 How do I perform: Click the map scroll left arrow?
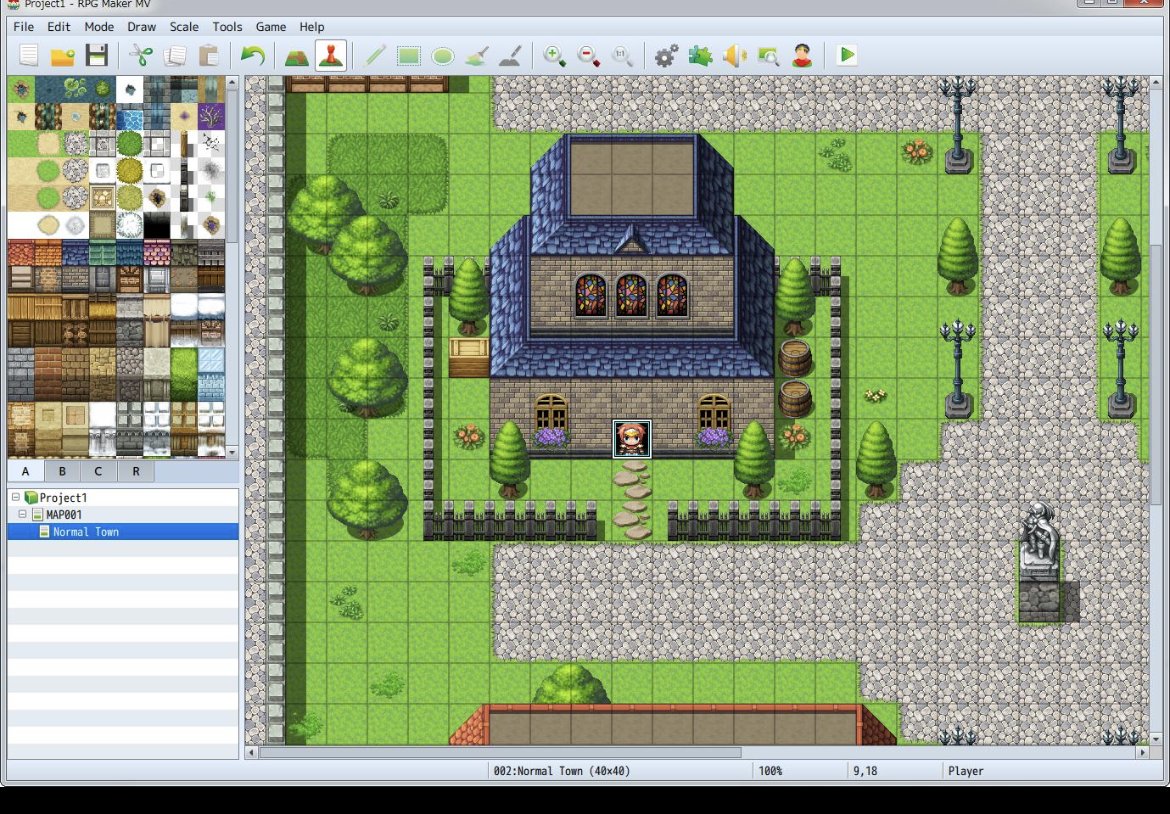click(x=251, y=752)
